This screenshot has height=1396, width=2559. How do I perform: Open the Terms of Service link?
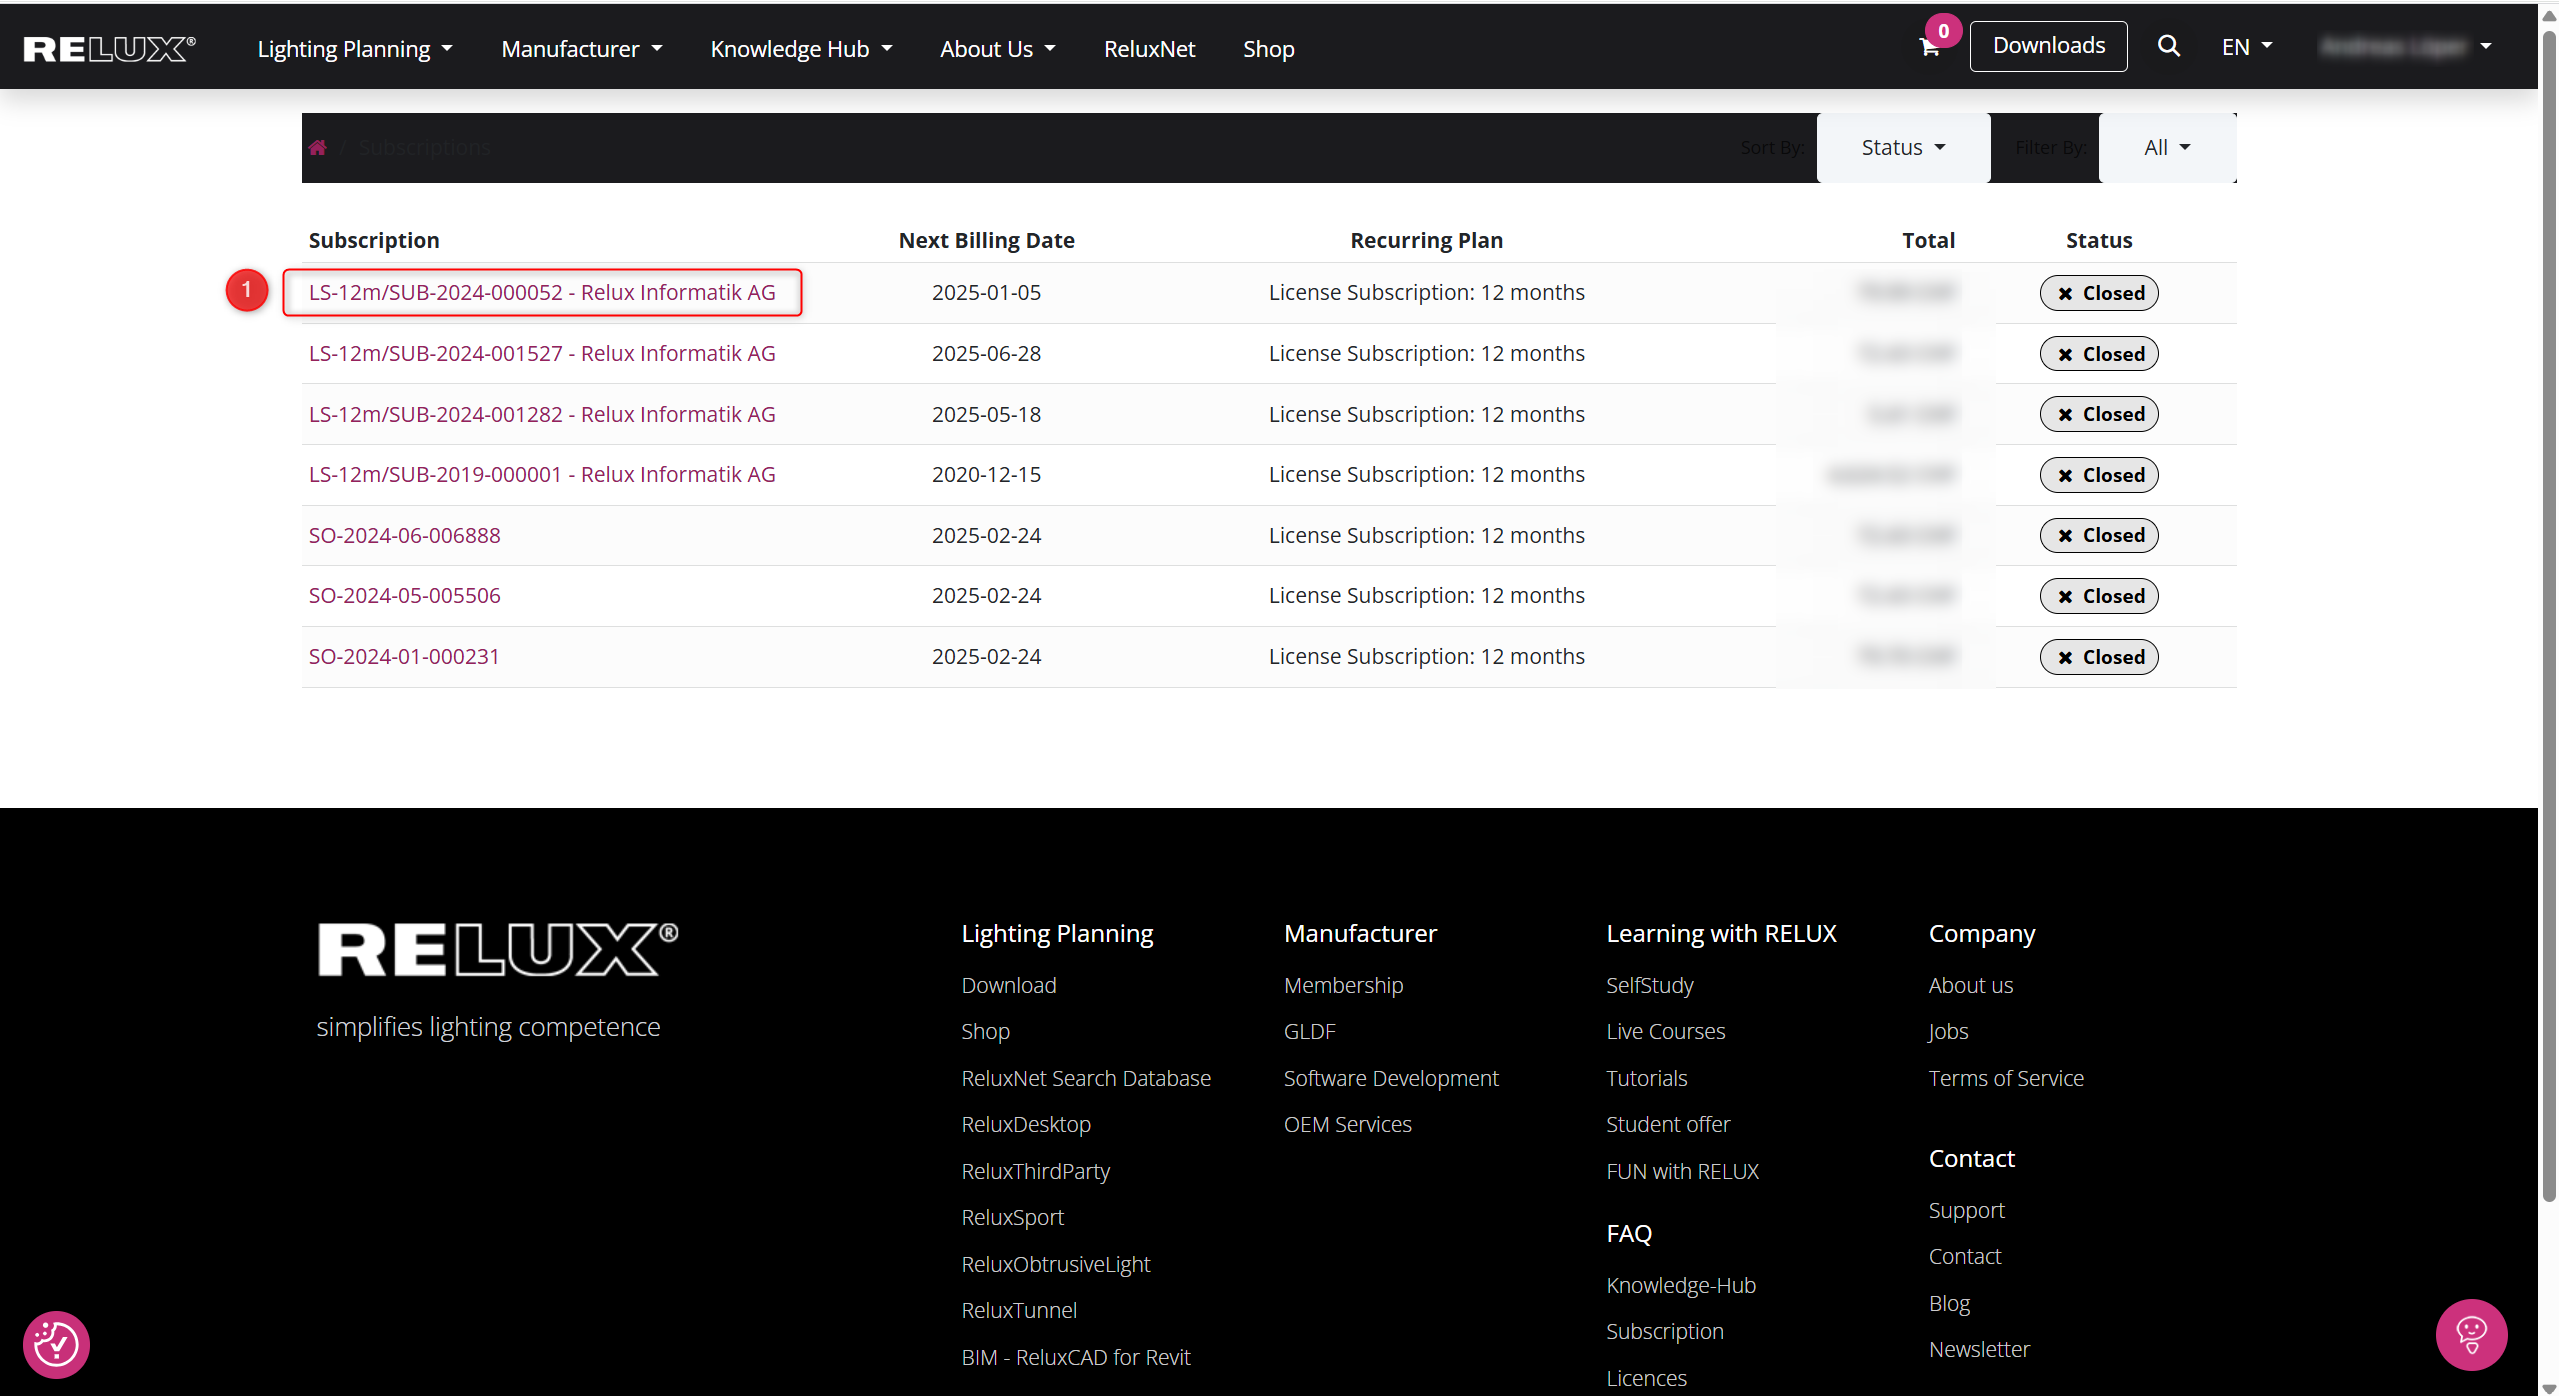[2006, 1078]
